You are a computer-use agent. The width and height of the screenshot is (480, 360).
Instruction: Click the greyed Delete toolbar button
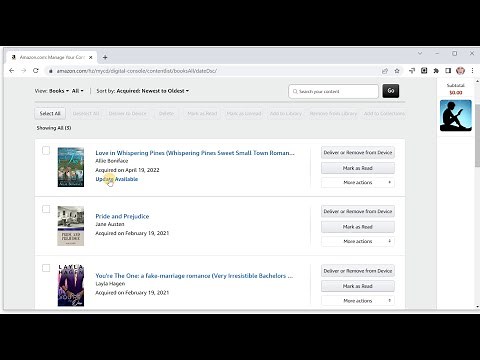(166, 113)
